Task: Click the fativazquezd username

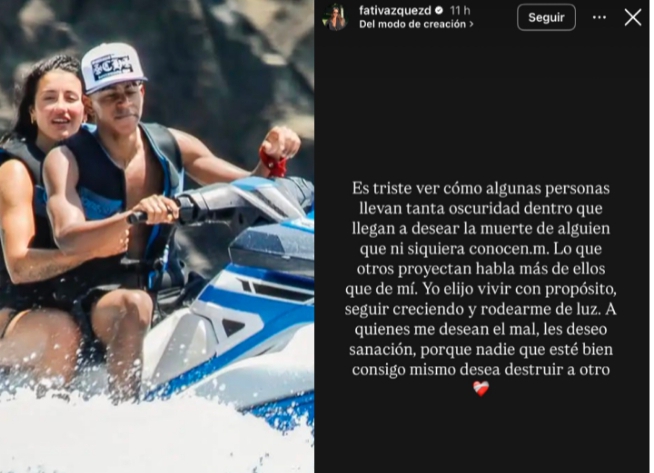Action: tap(395, 10)
